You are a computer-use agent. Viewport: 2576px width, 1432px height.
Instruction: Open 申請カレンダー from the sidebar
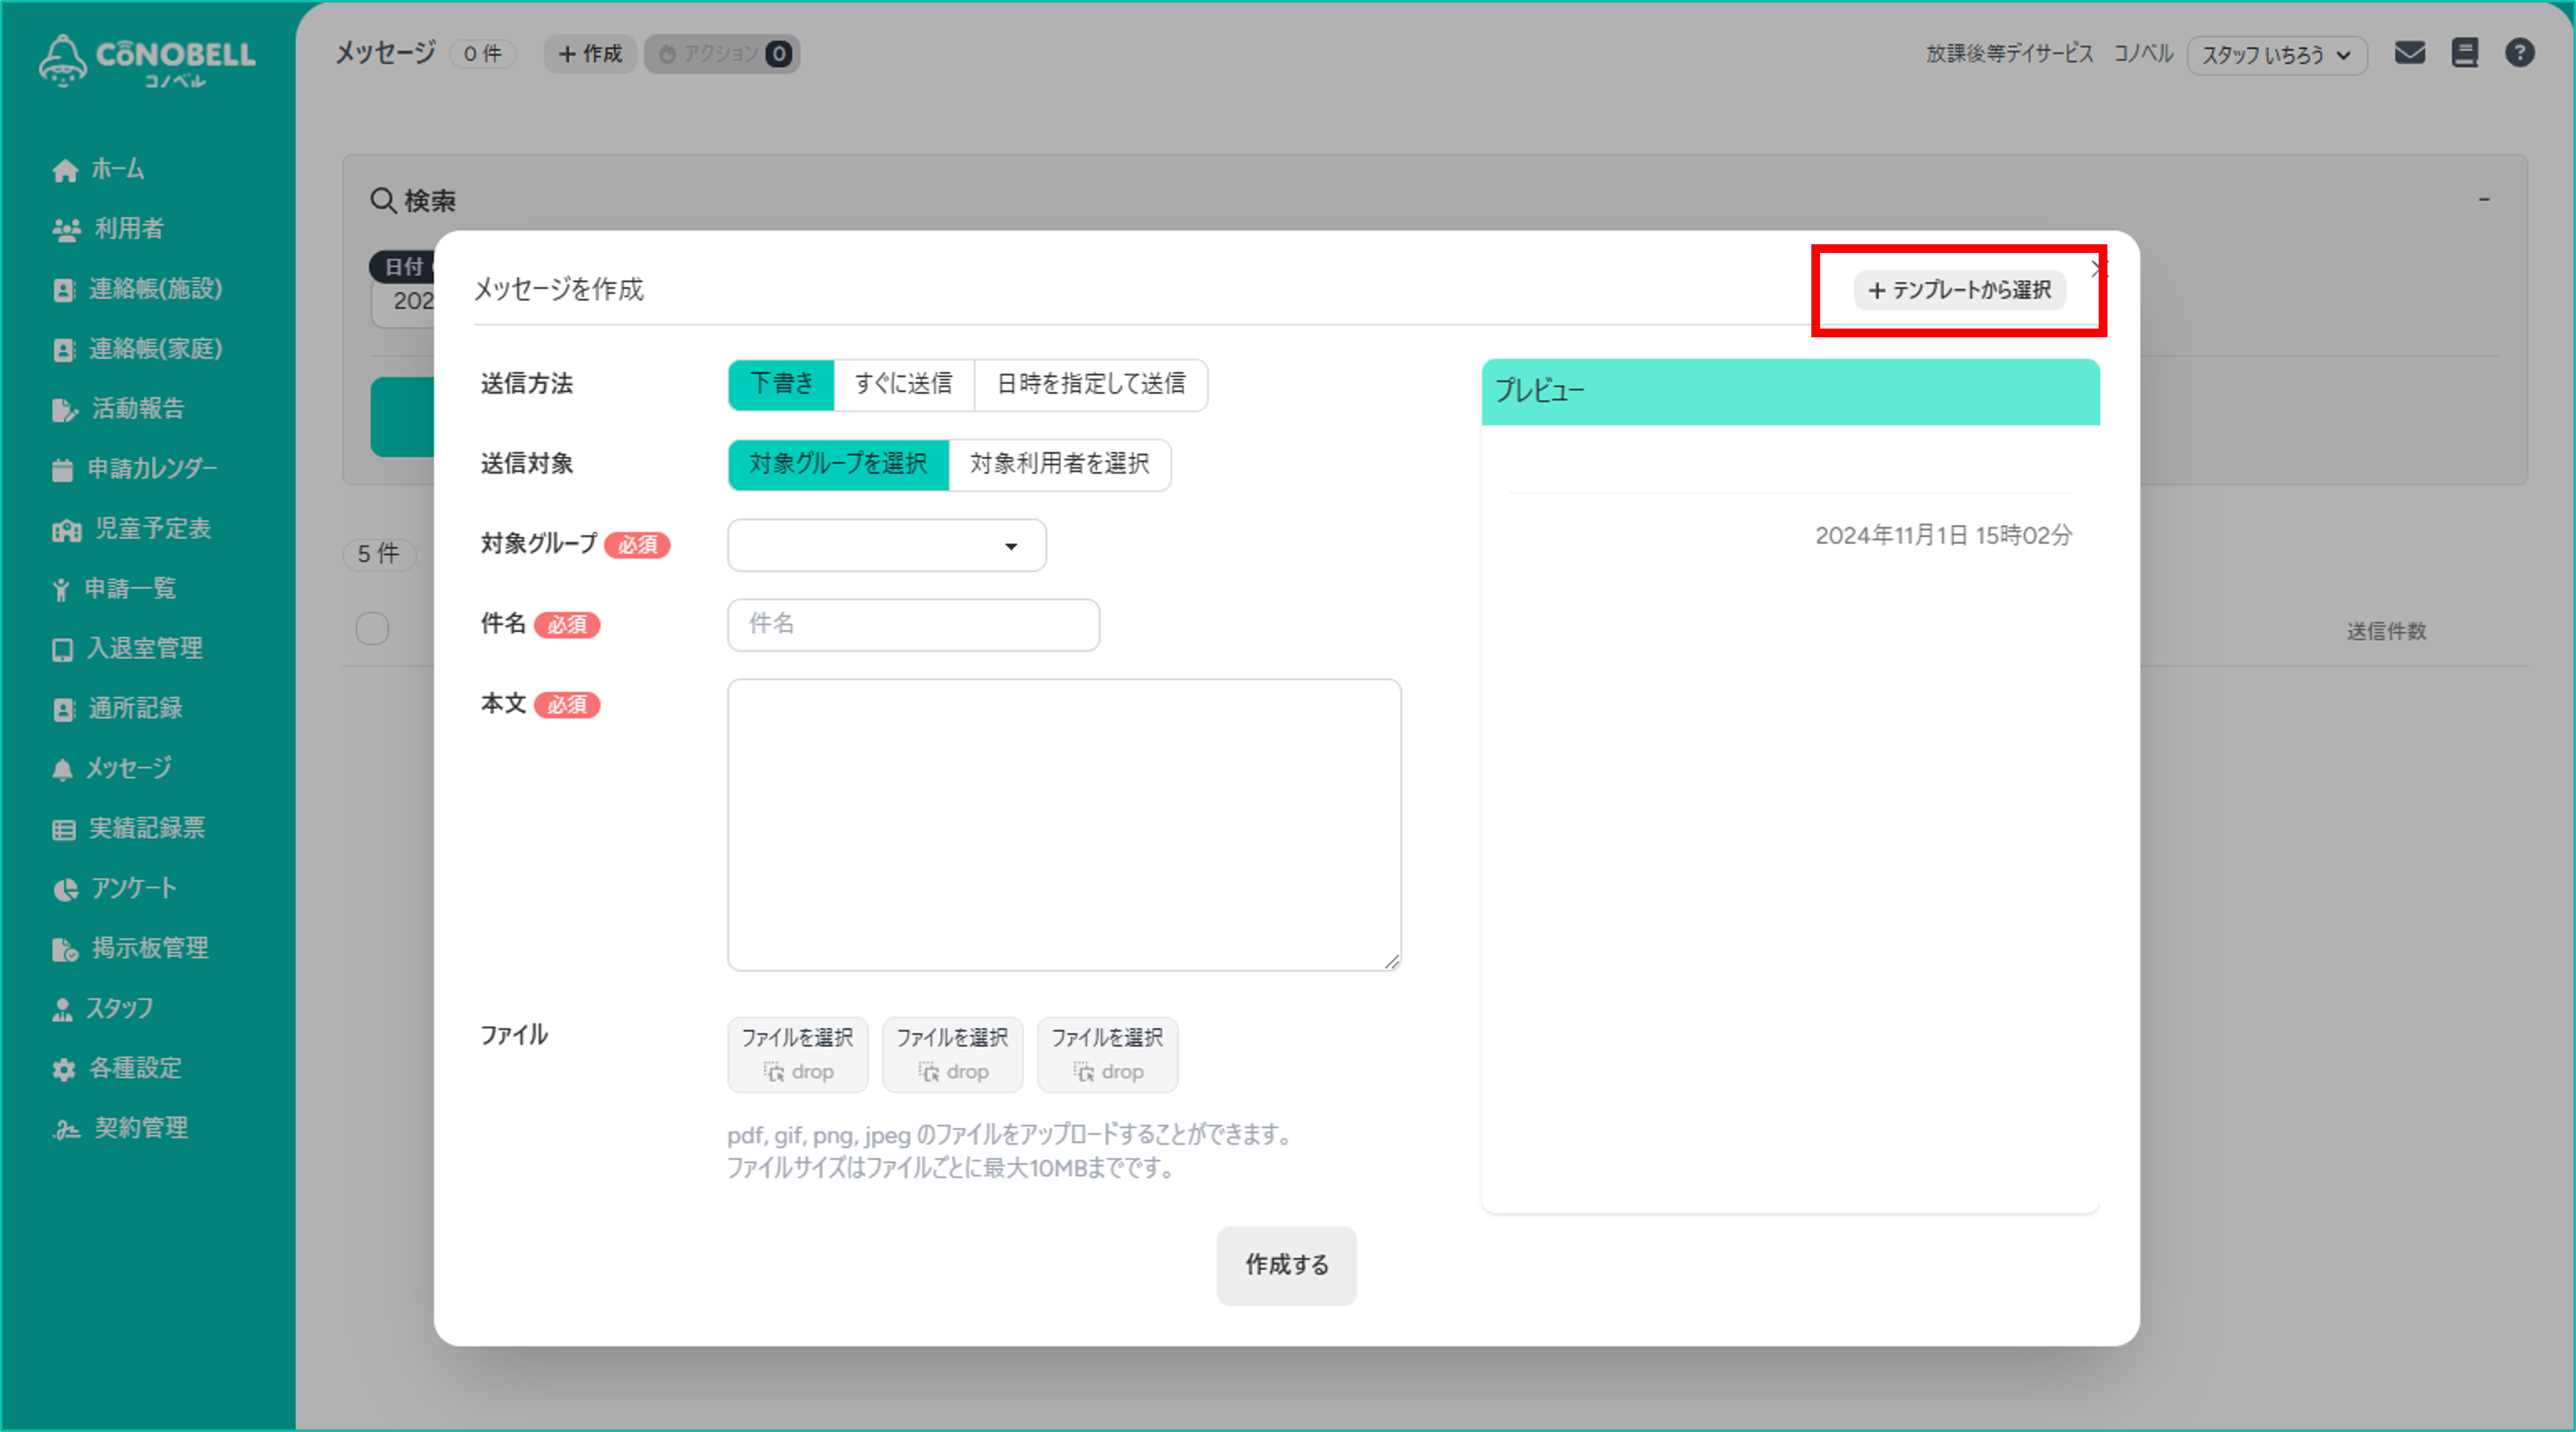134,469
